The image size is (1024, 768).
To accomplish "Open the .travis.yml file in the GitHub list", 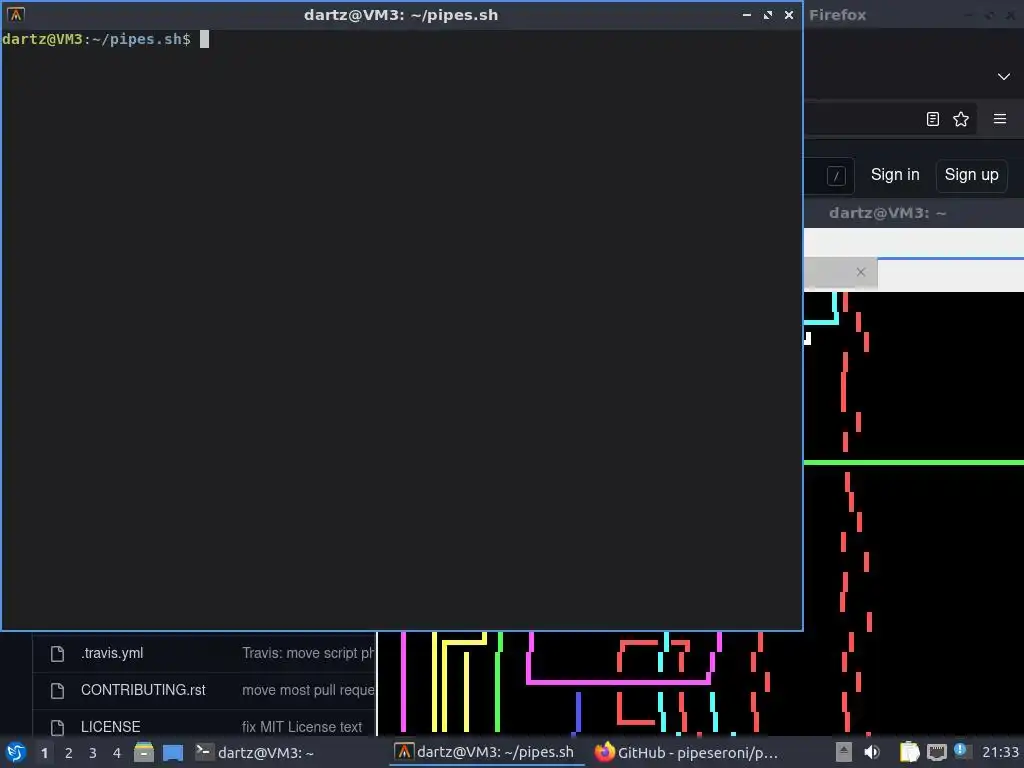I will point(112,653).
